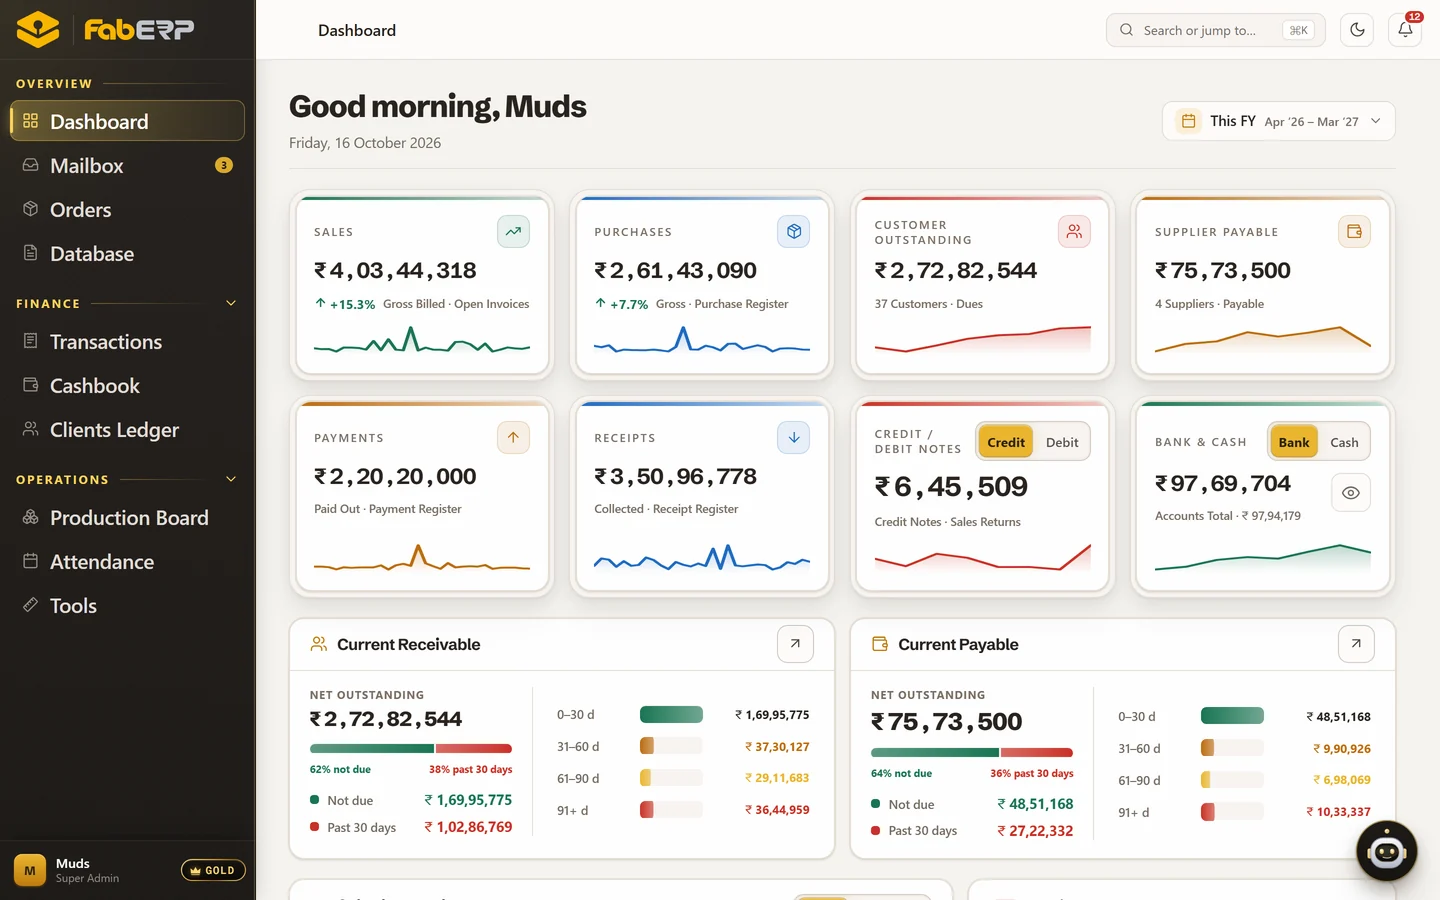Viewport: 1440px width, 900px height.
Task: Click the Supplier Payable wallet icon
Action: pyautogui.click(x=1354, y=231)
